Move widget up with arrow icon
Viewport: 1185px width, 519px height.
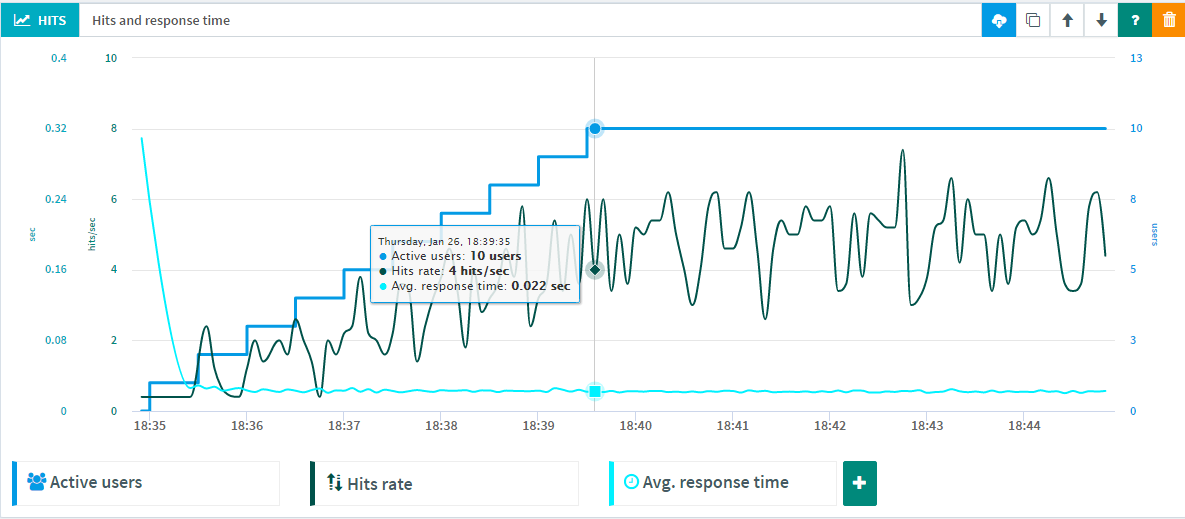[x=1067, y=20]
